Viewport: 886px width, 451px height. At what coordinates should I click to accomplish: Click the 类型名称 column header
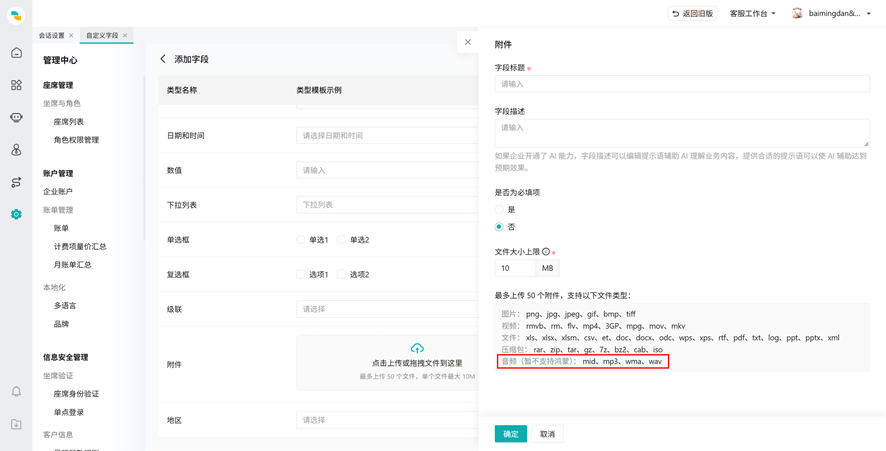pyautogui.click(x=181, y=90)
